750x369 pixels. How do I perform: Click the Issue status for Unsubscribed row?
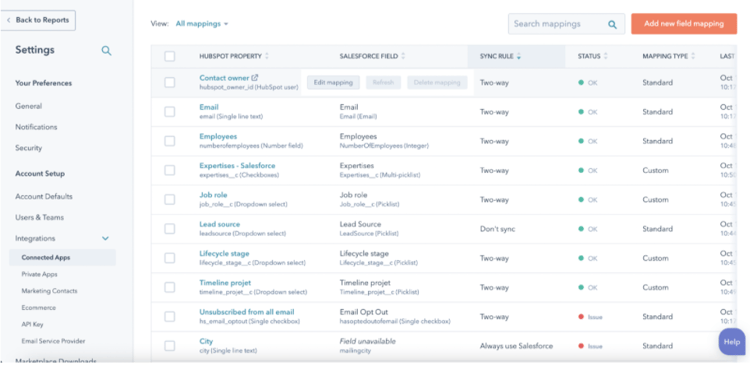[590, 317]
